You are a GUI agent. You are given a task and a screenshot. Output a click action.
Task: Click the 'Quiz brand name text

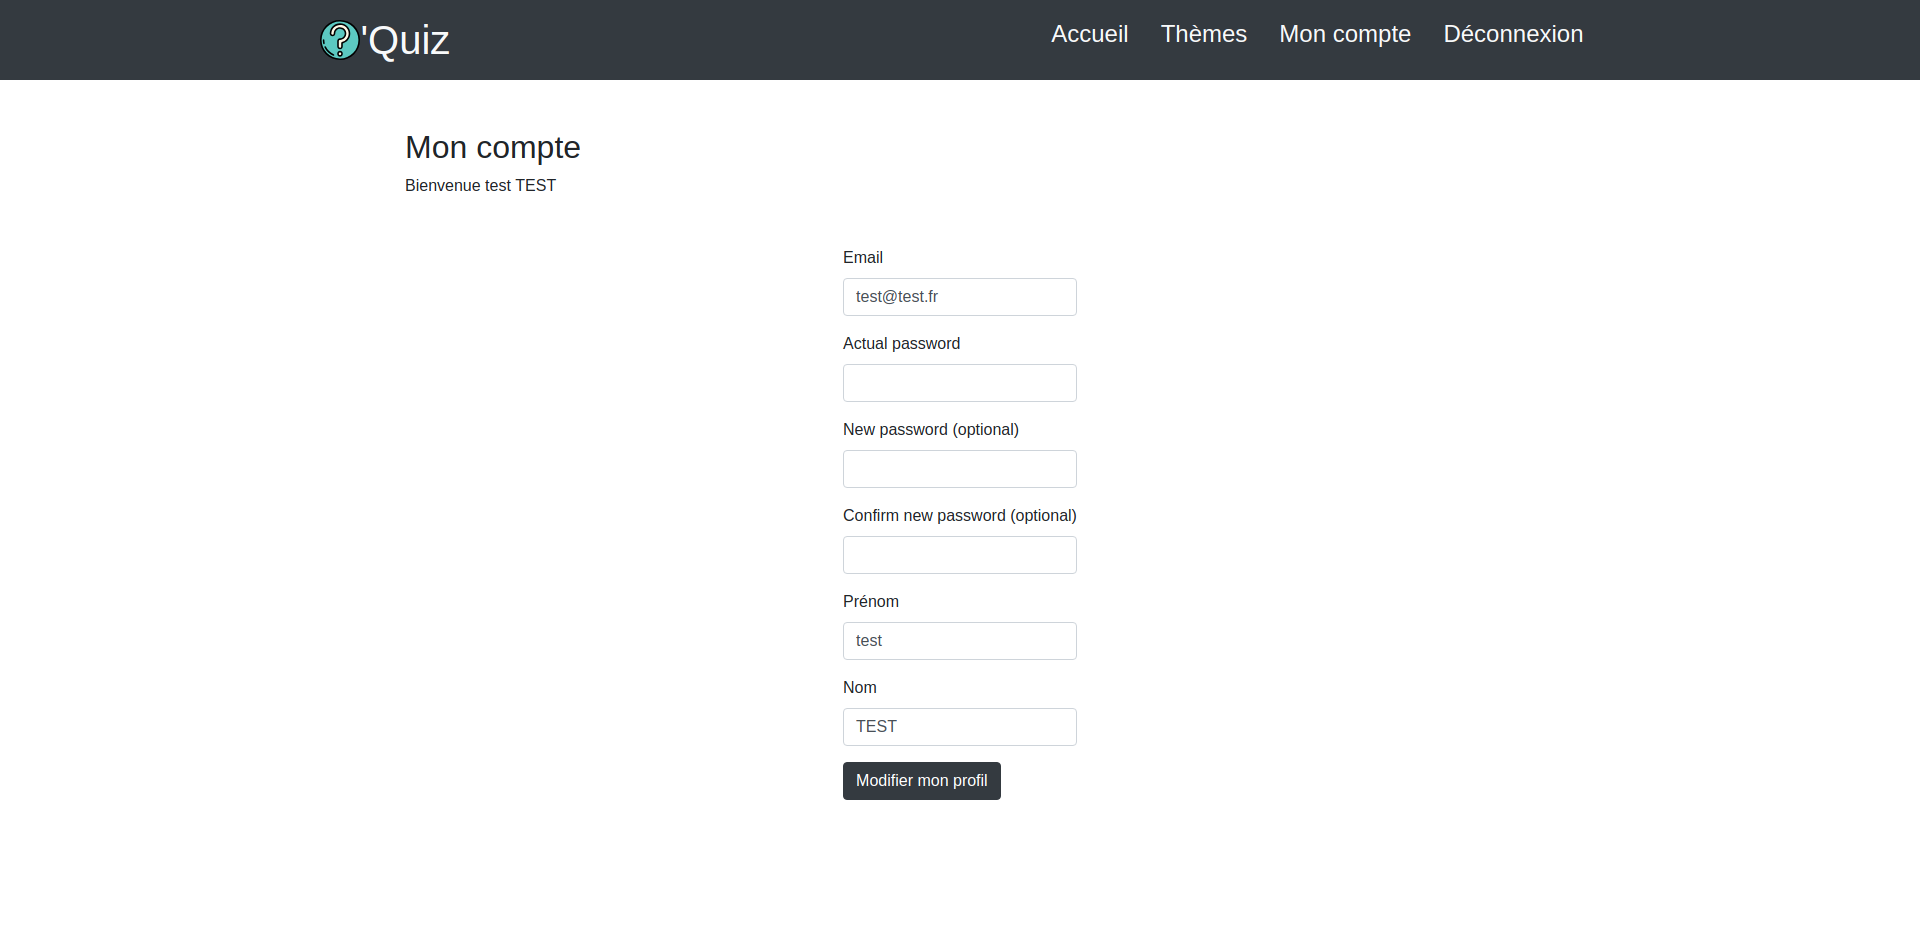406,41
